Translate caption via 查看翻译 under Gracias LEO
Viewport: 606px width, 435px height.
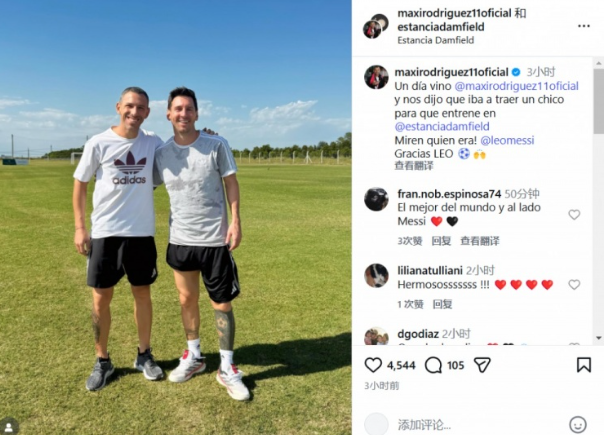414,166
